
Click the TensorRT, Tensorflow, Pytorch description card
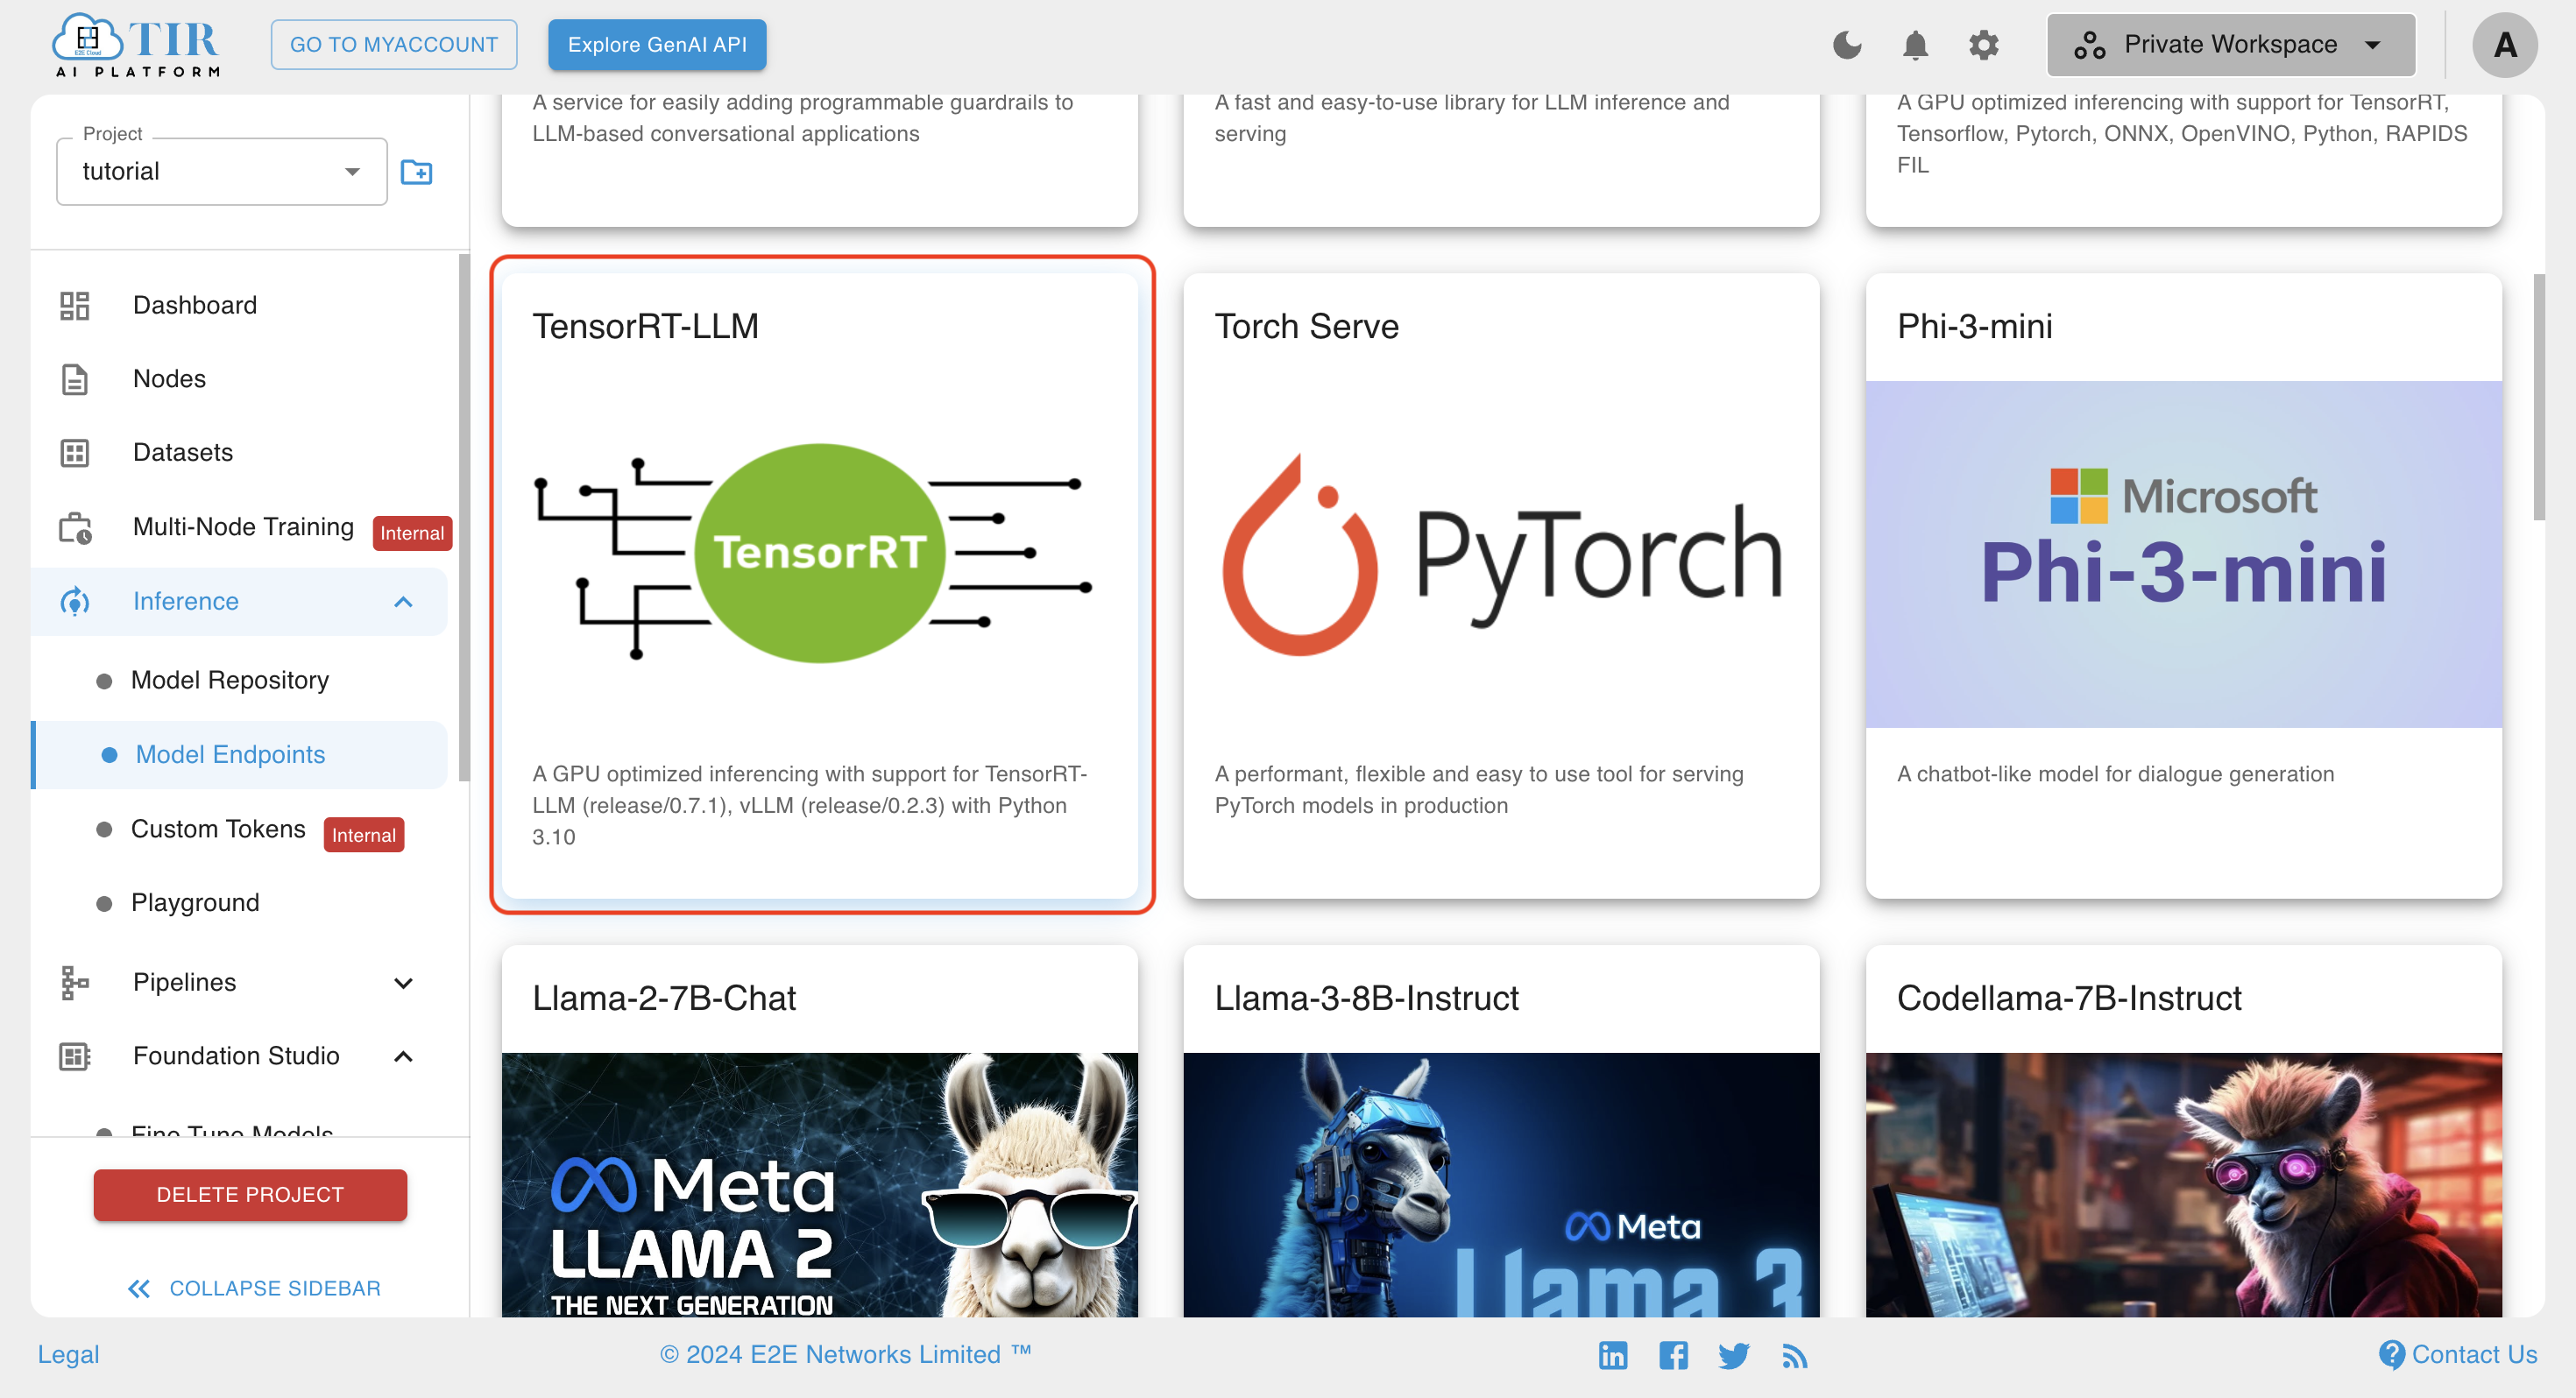[2184, 160]
